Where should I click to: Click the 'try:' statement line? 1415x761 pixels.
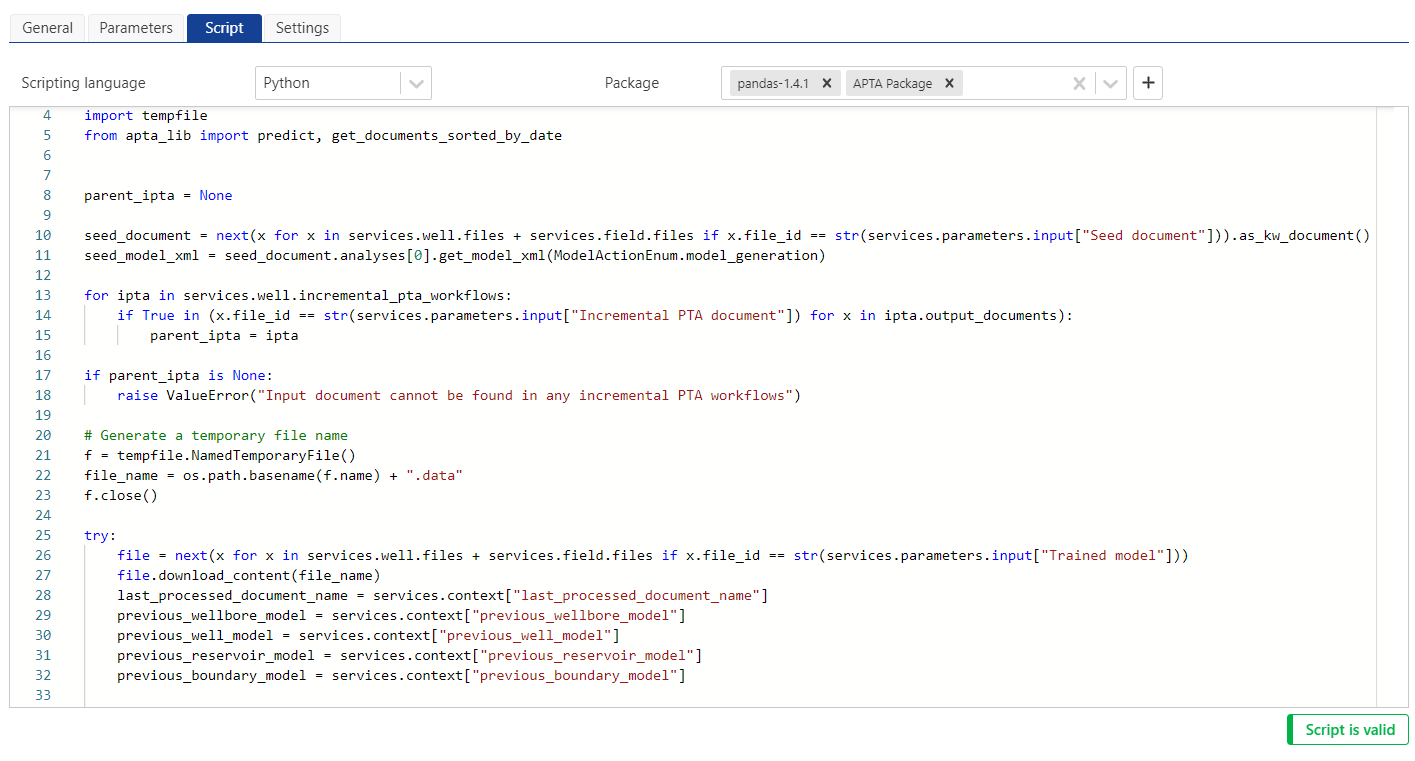click(100, 536)
